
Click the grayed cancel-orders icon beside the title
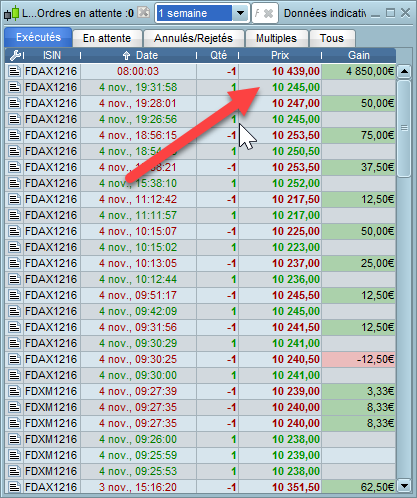click(x=144, y=12)
